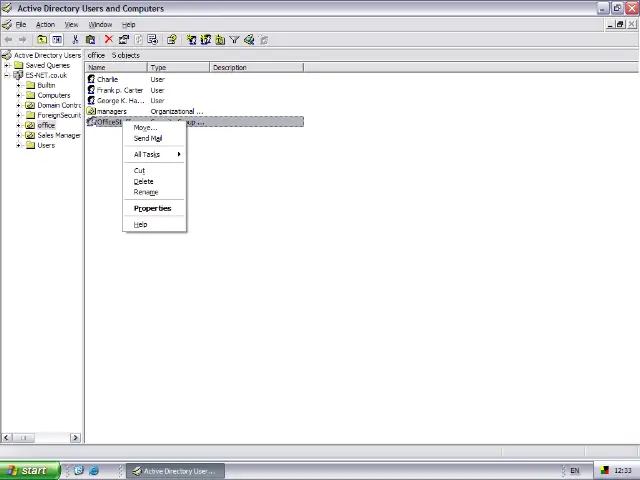Image resolution: width=640 pixels, height=480 pixels.
Task: Open Properties via the toolbar icon
Action: [123, 40]
